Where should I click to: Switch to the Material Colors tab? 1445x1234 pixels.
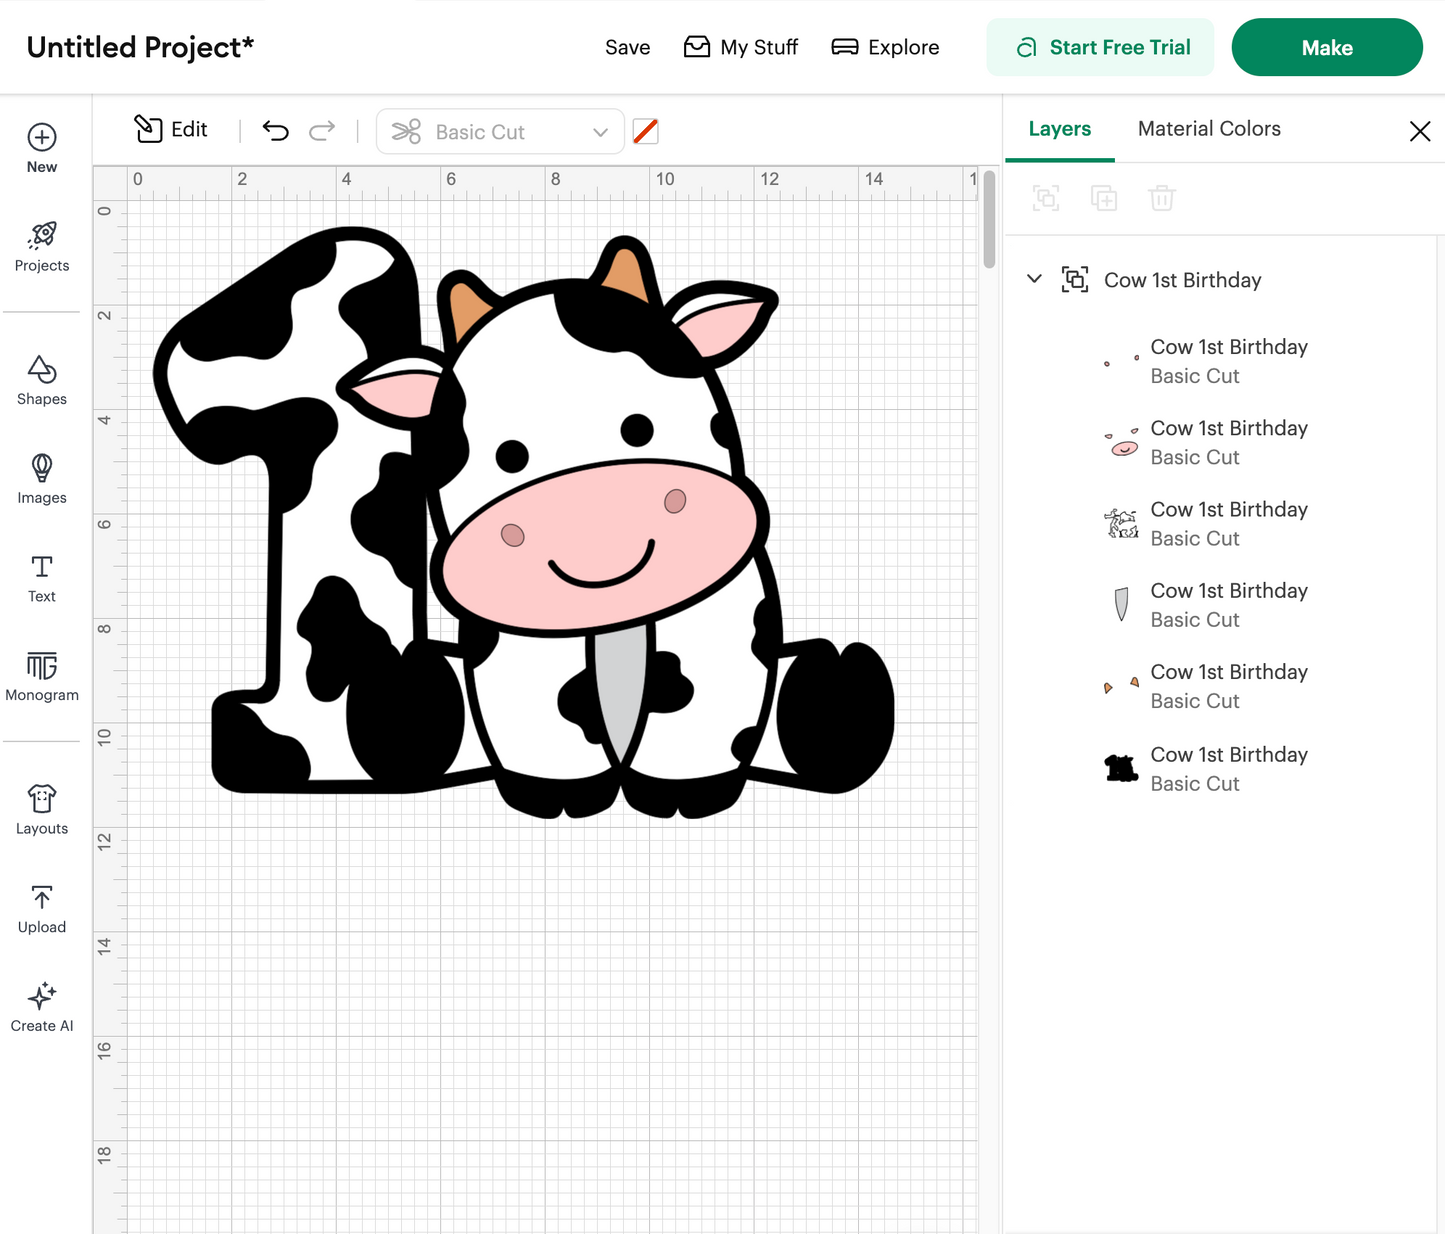pos(1209,129)
